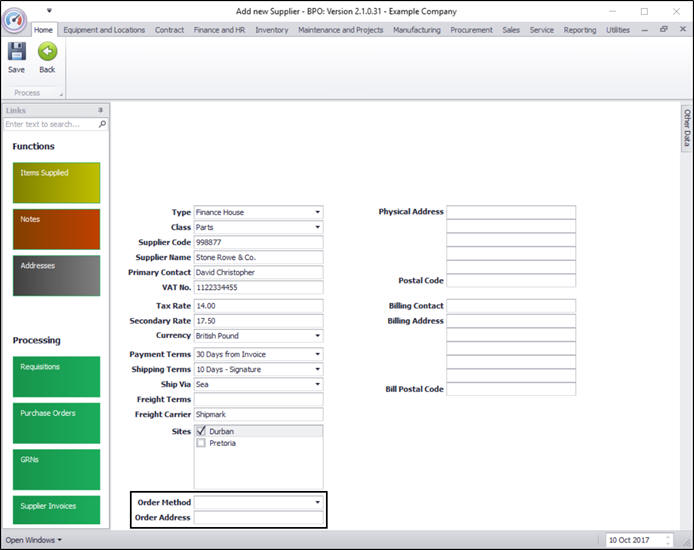
Task: Click the search magnifier icon in Links
Action: click(102, 125)
